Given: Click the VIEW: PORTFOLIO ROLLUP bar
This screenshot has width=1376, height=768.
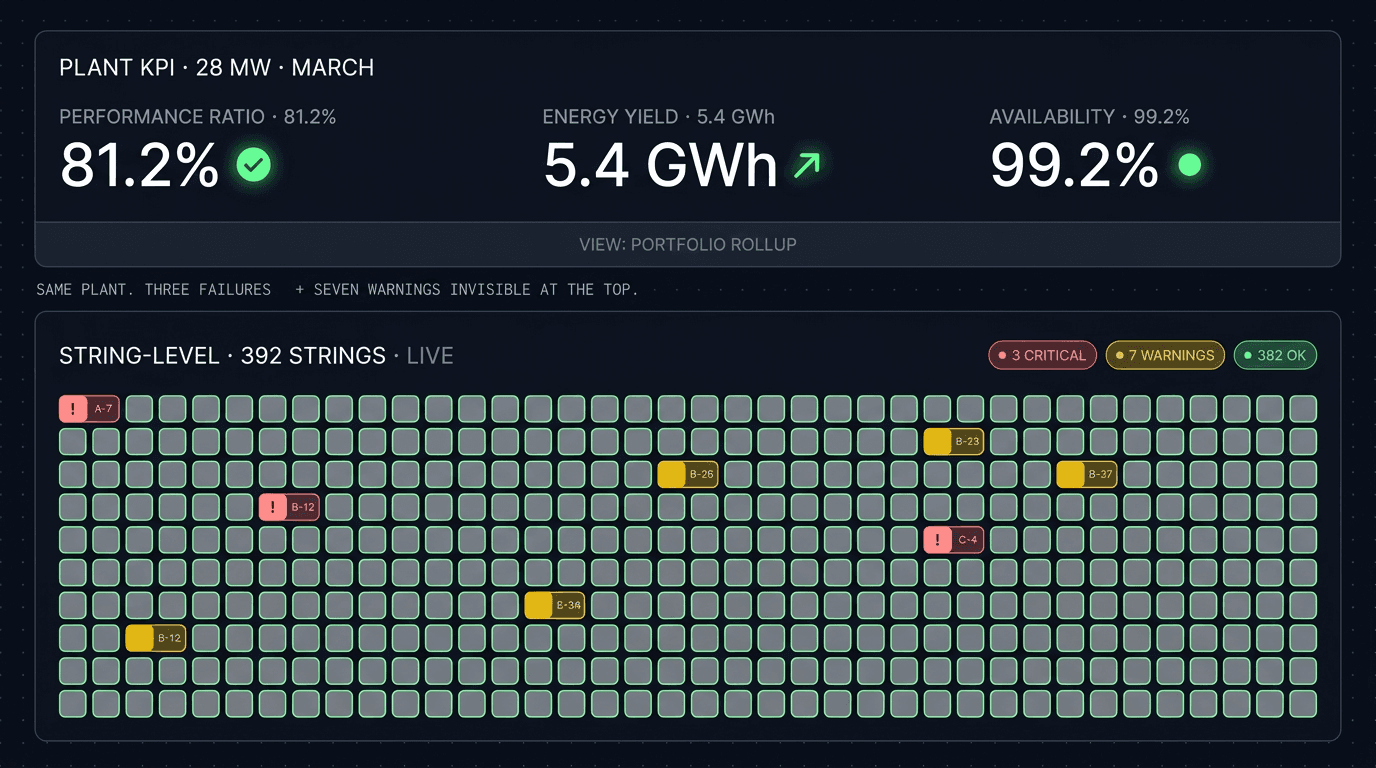Looking at the screenshot, I should (688, 244).
